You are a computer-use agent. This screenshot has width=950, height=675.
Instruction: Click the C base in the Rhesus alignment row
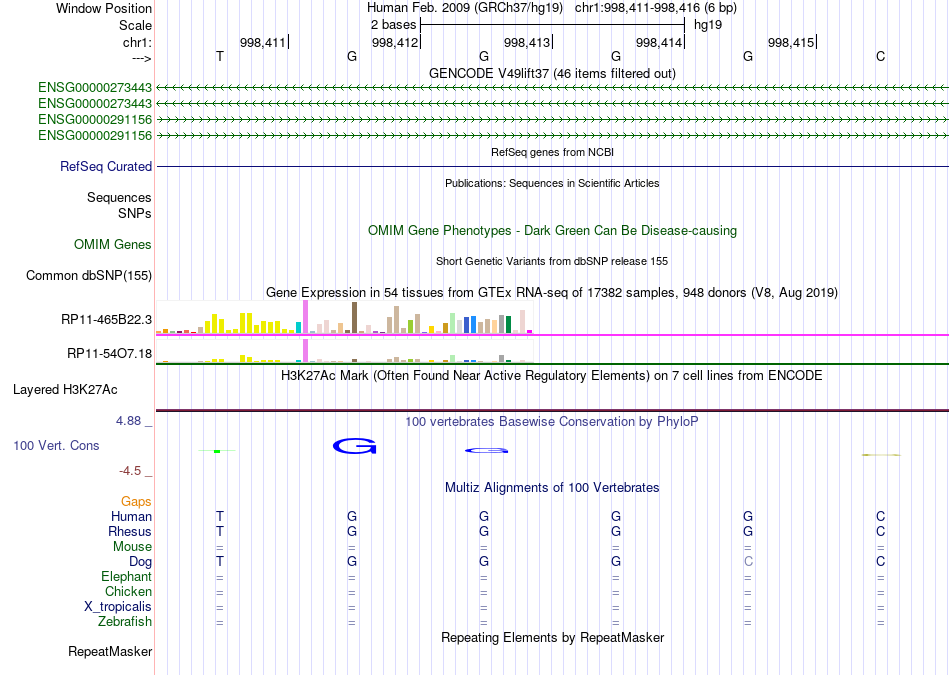(880, 531)
